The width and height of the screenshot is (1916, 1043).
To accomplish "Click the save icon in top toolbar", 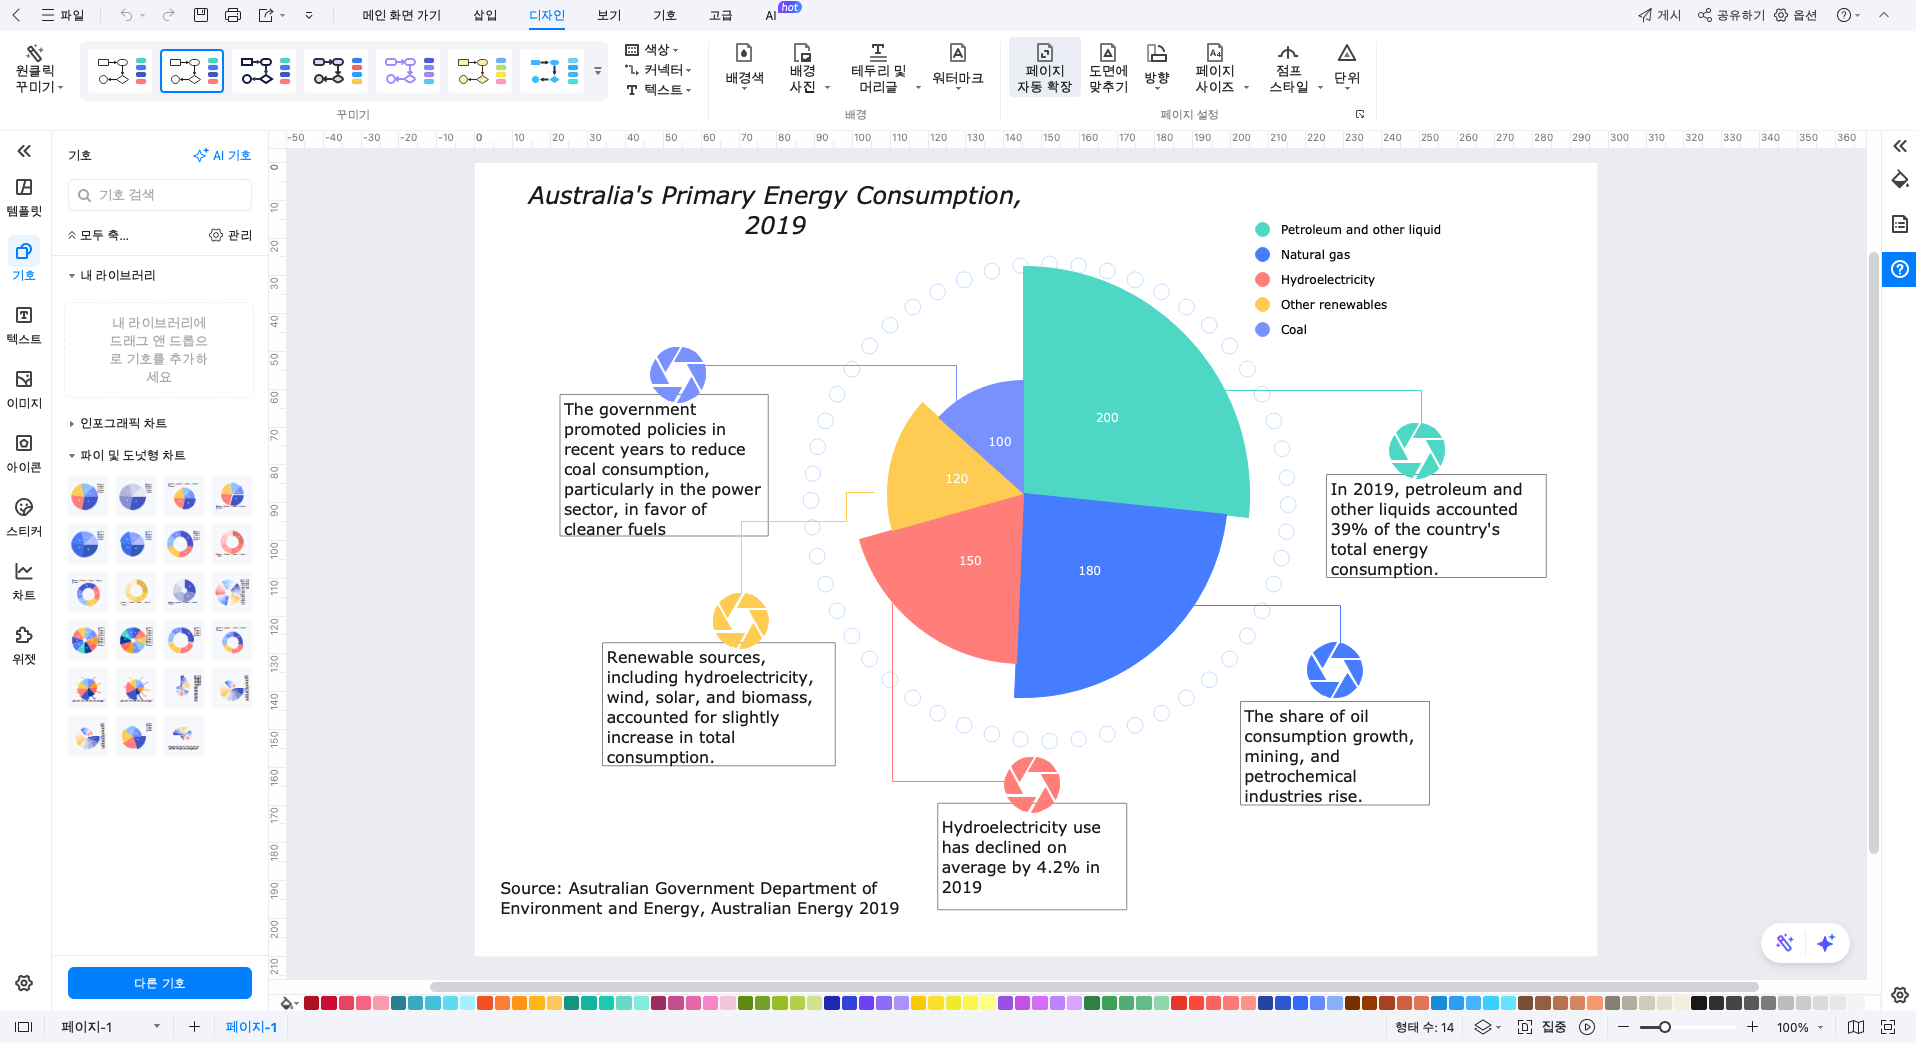I will coord(201,15).
